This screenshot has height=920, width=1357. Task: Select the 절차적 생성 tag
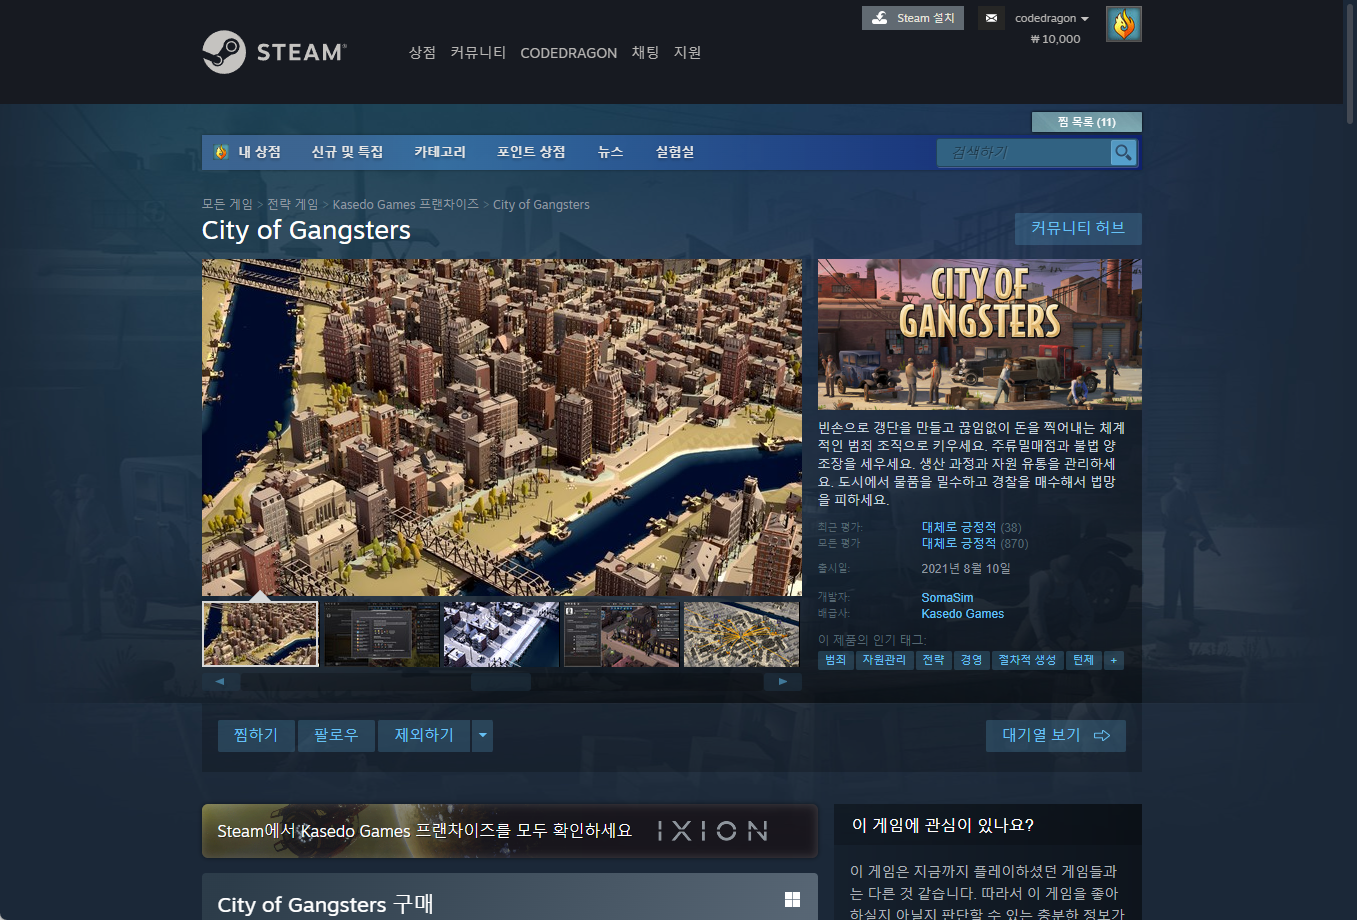1027,660
